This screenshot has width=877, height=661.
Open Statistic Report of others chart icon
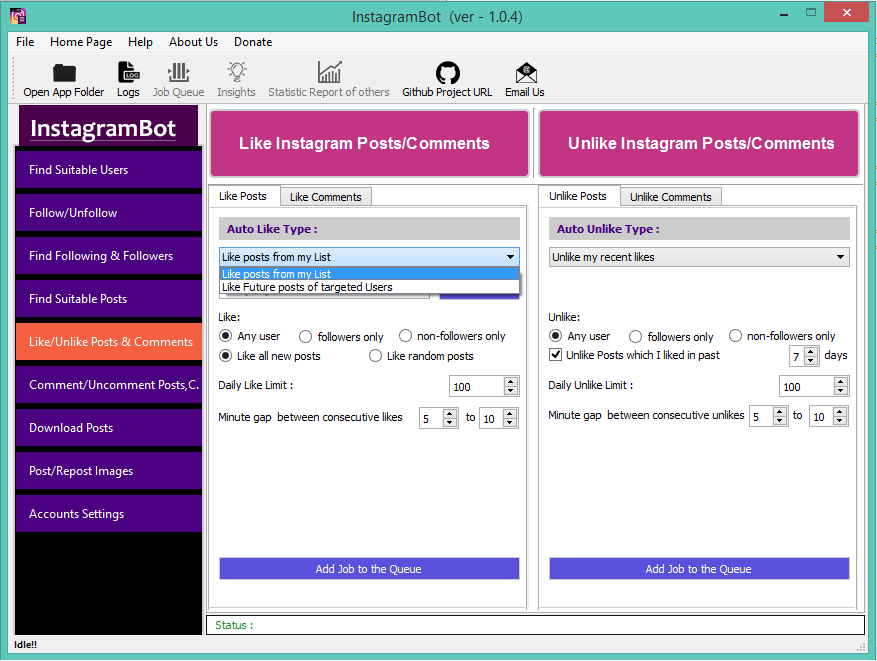(329, 72)
